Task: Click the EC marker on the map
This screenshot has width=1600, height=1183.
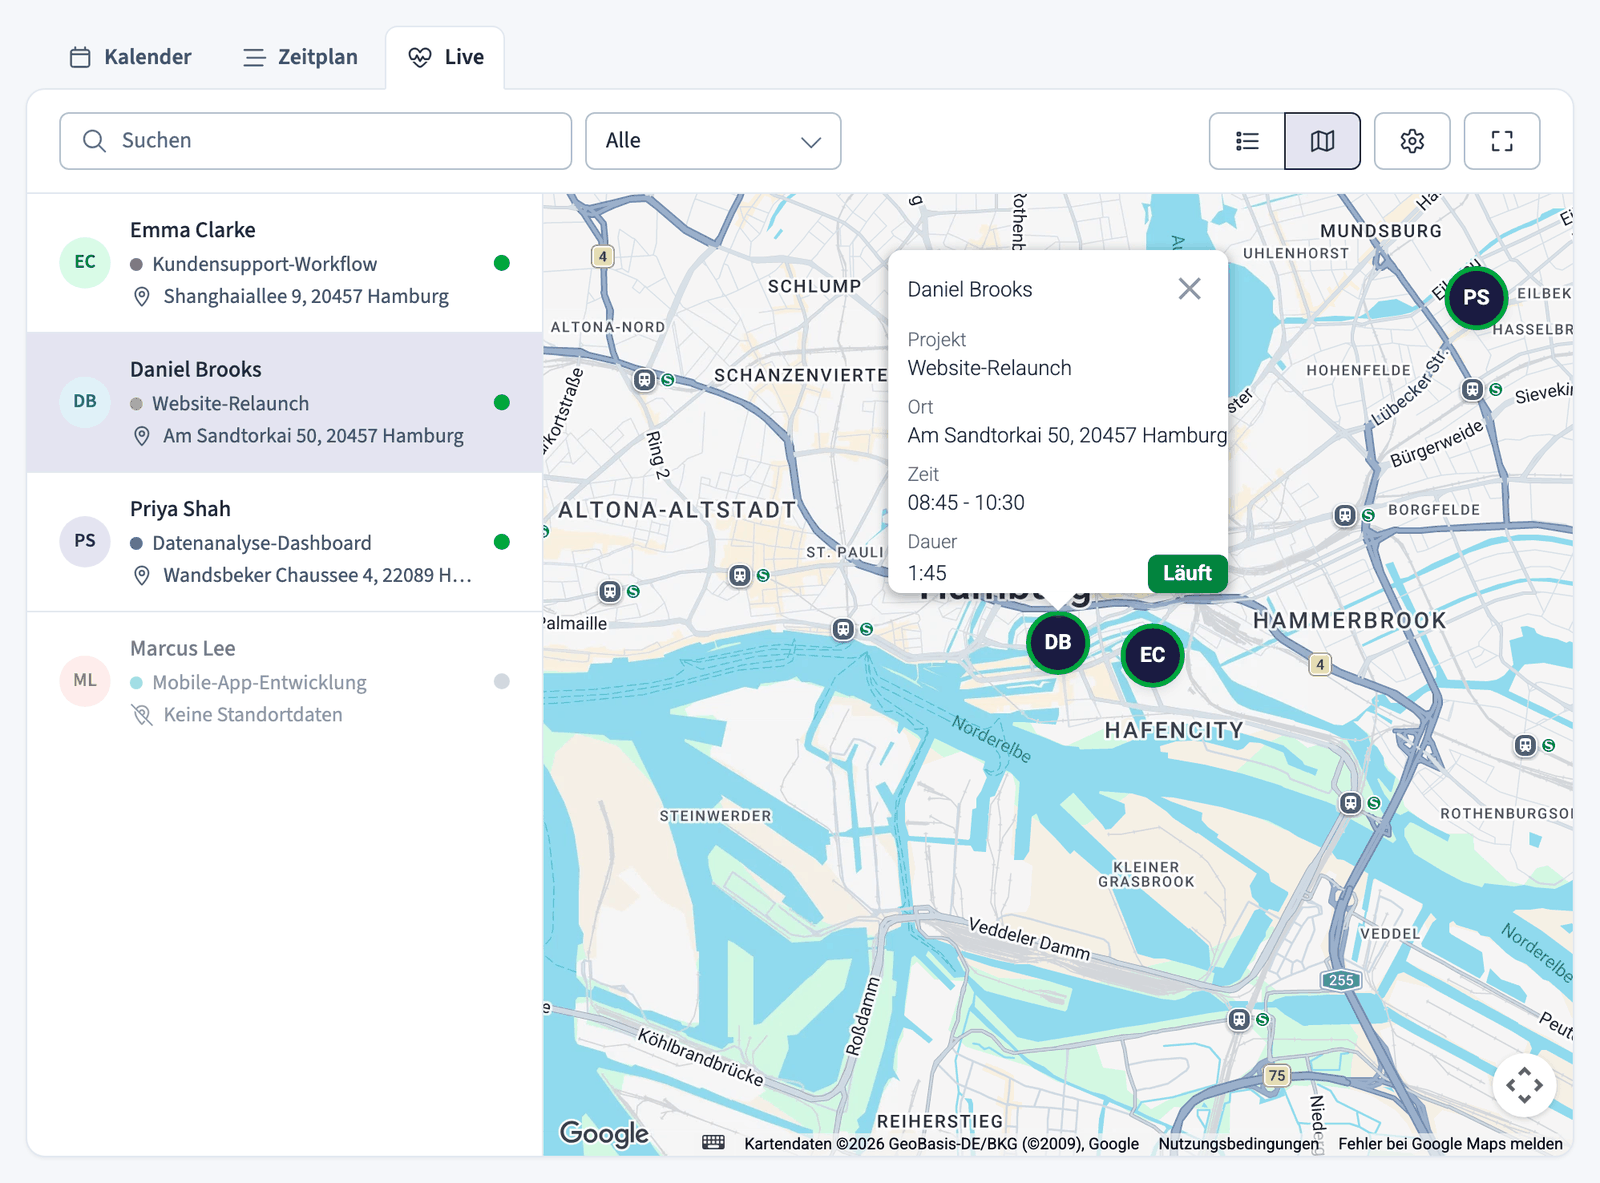Action: 1152,655
